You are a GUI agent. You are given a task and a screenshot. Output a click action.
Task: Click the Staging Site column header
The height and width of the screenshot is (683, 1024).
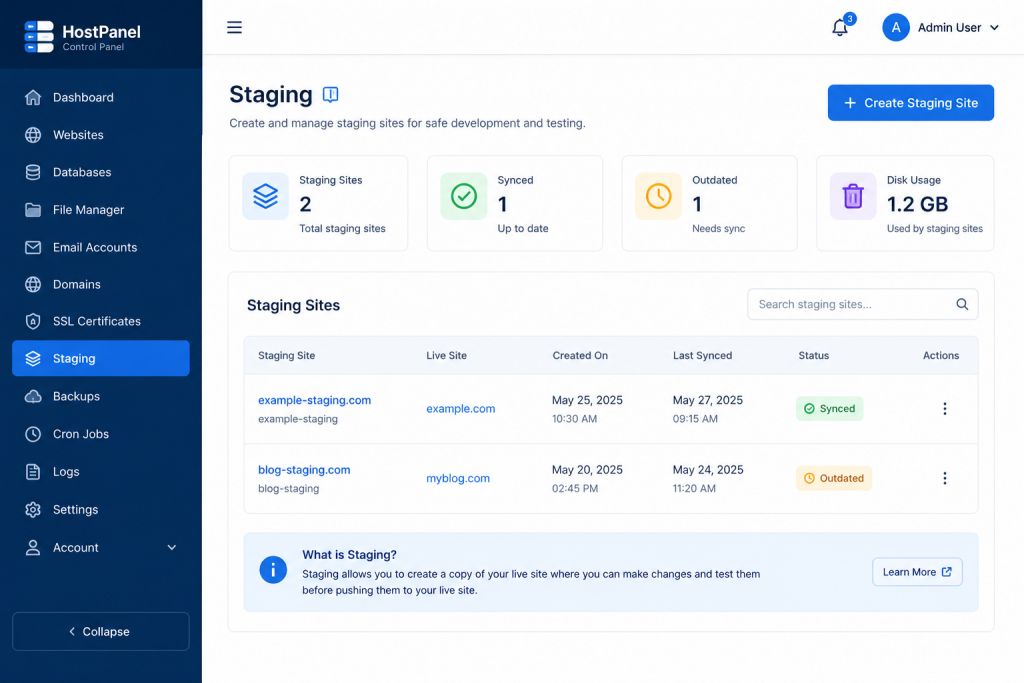[x=286, y=356]
